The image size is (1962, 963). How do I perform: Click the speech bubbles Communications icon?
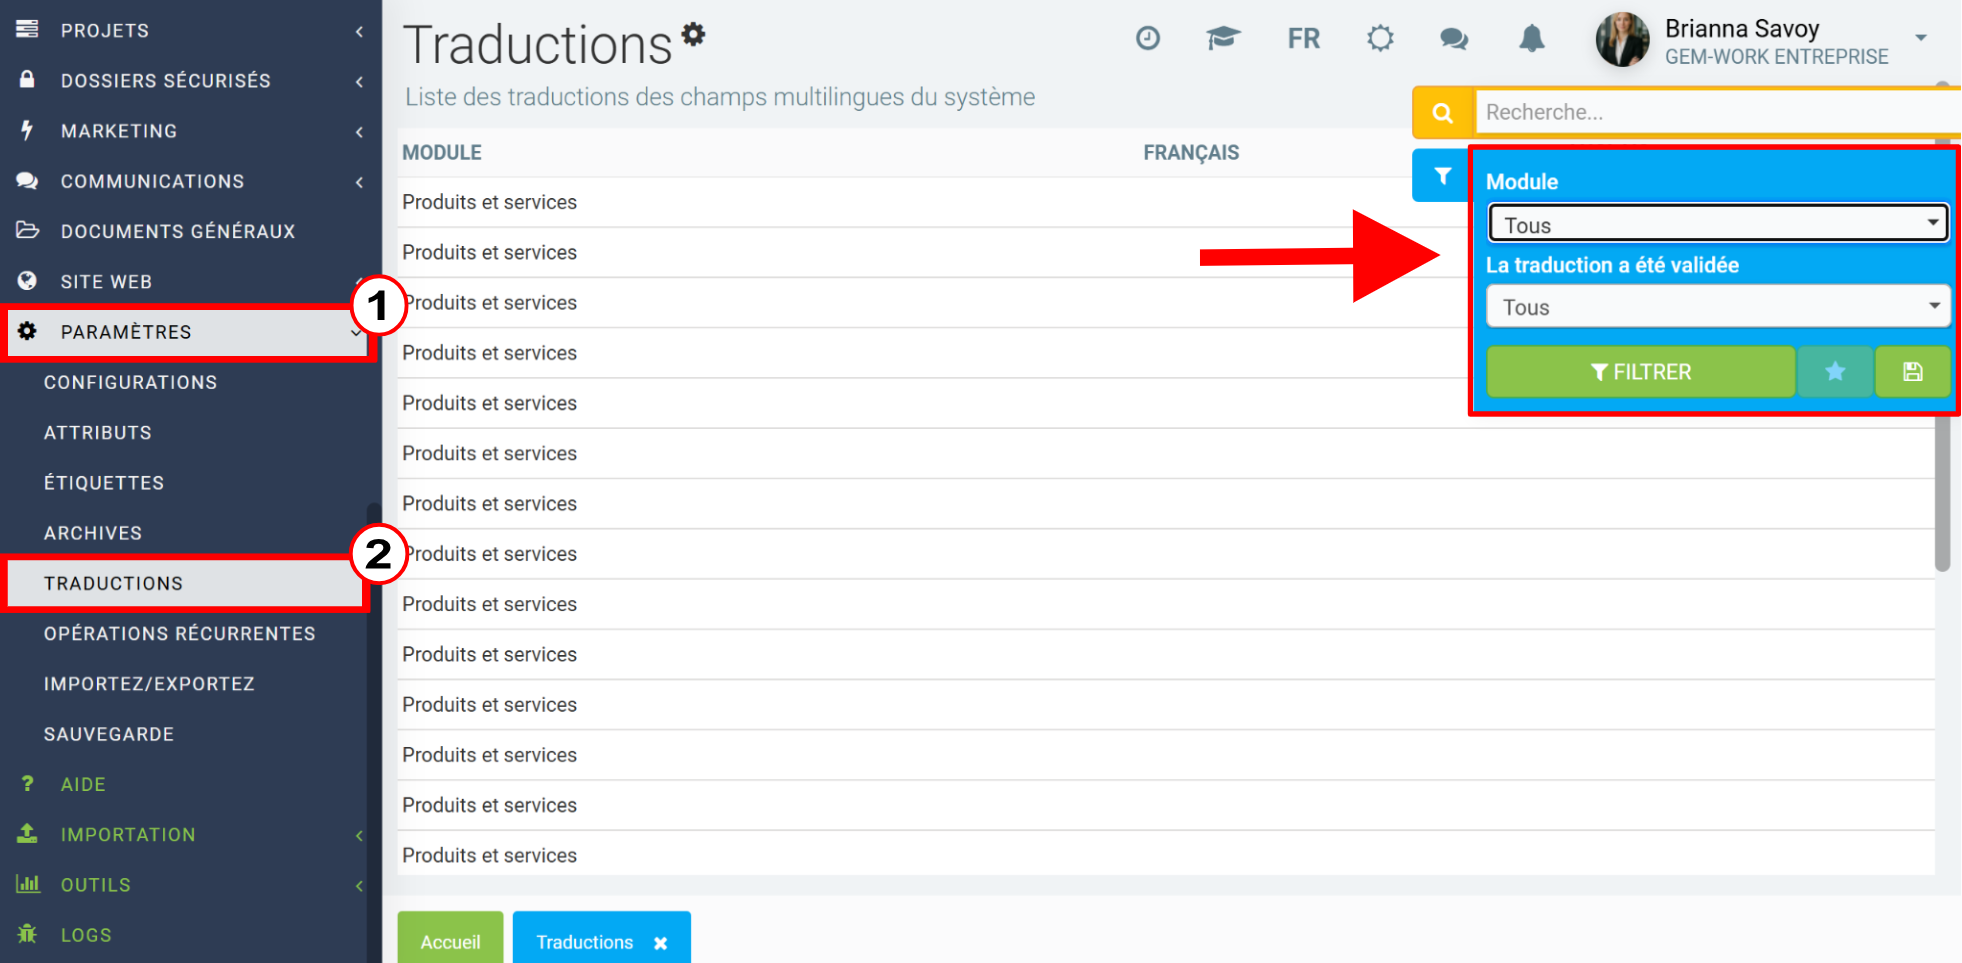27,181
